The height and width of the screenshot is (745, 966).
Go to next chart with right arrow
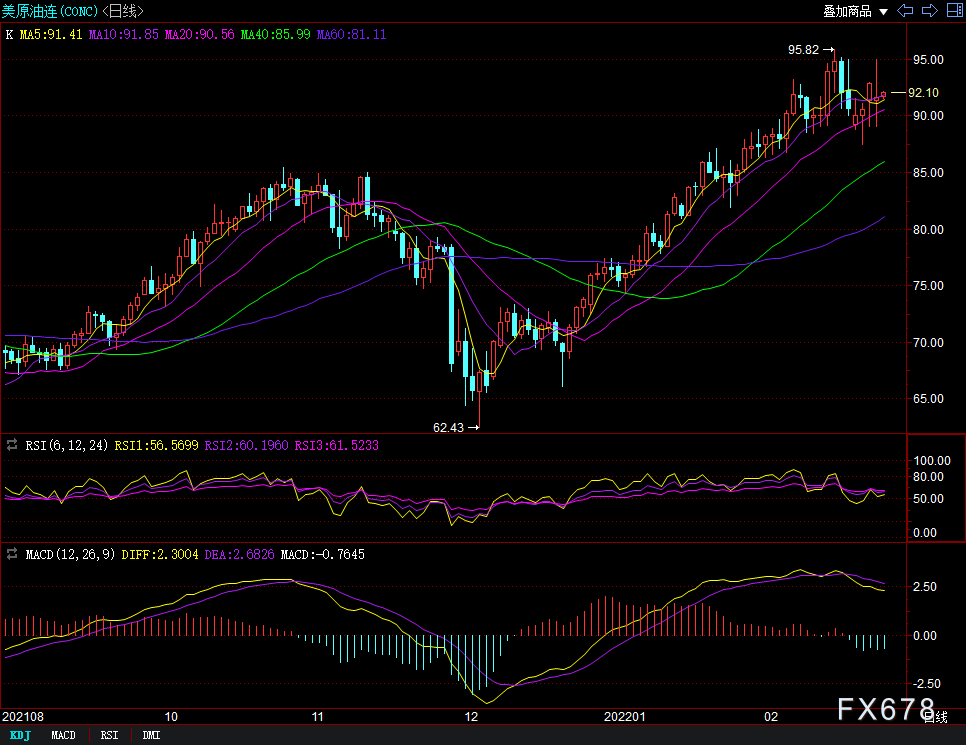coord(930,10)
